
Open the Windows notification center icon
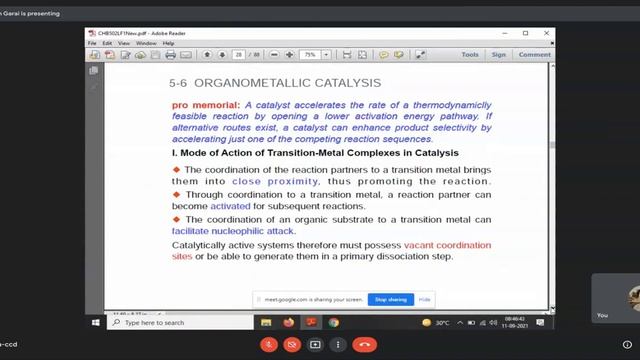[540, 322]
